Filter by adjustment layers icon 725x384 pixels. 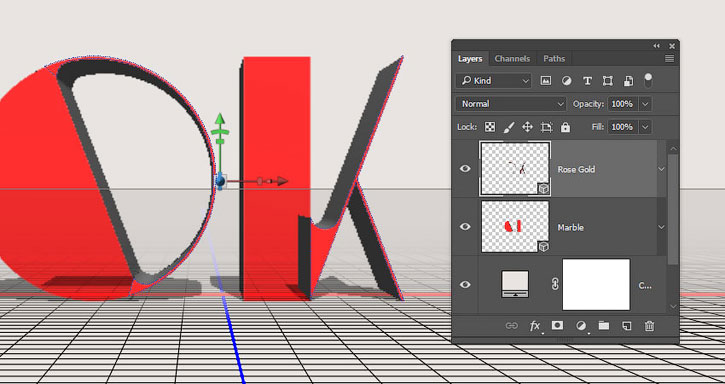tap(566, 81)
